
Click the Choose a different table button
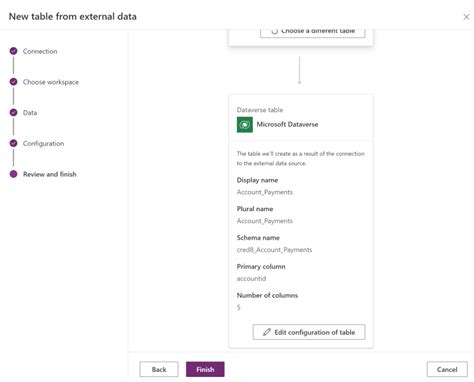[x=313, y=33]
